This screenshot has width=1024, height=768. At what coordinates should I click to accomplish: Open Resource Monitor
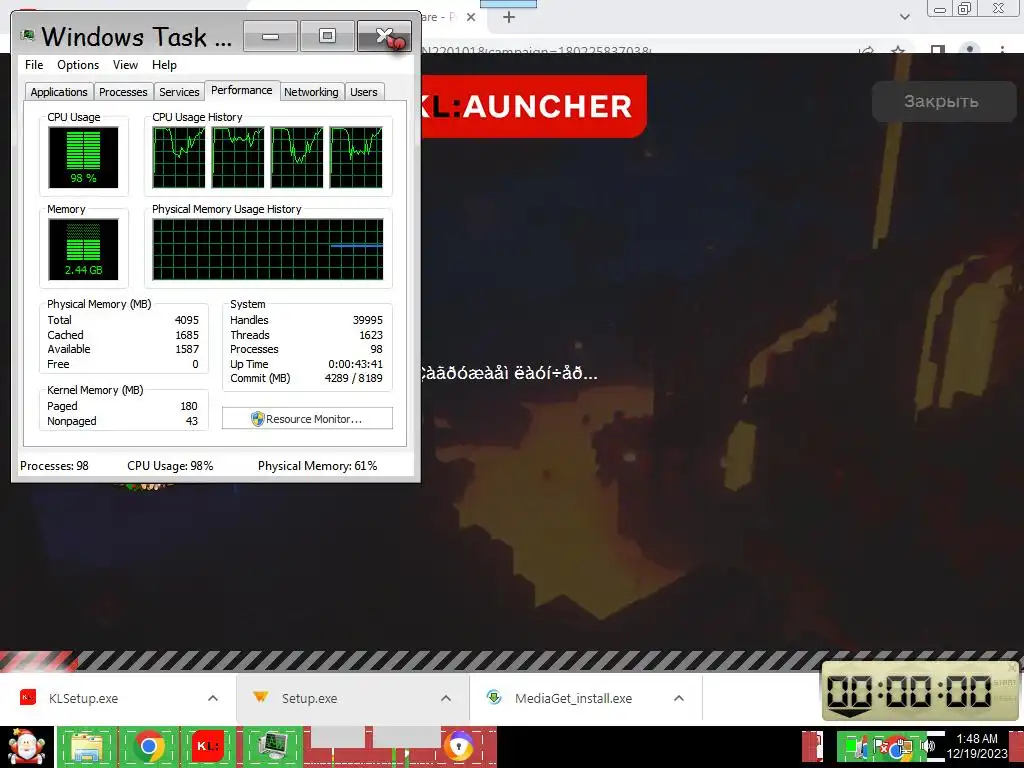point(307,419)
